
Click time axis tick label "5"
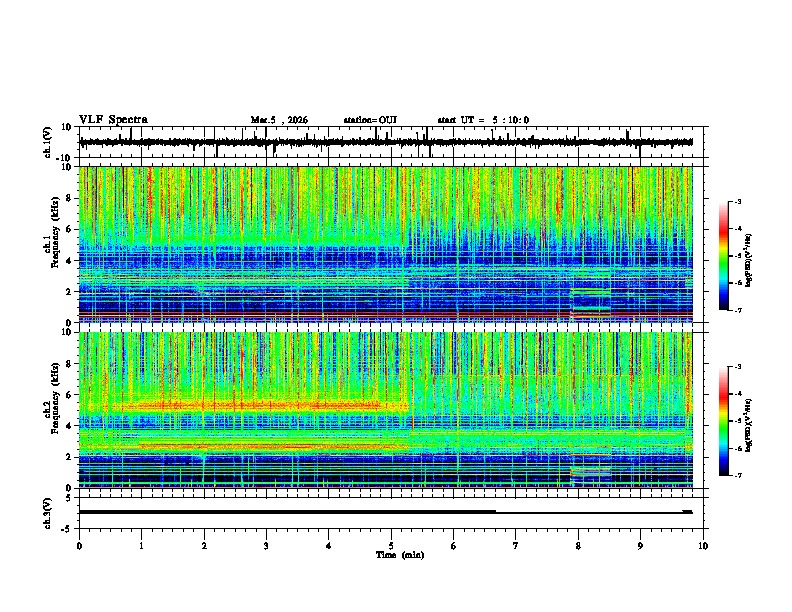point(391,546)
